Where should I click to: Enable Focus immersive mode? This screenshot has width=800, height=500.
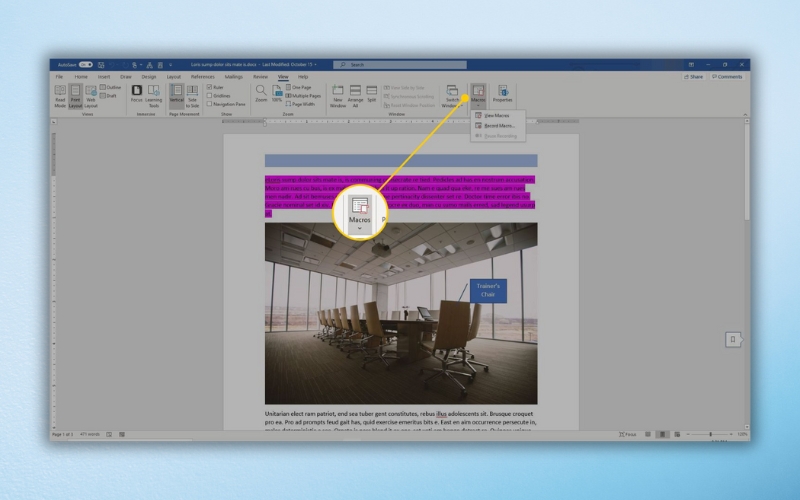(136, 94)
